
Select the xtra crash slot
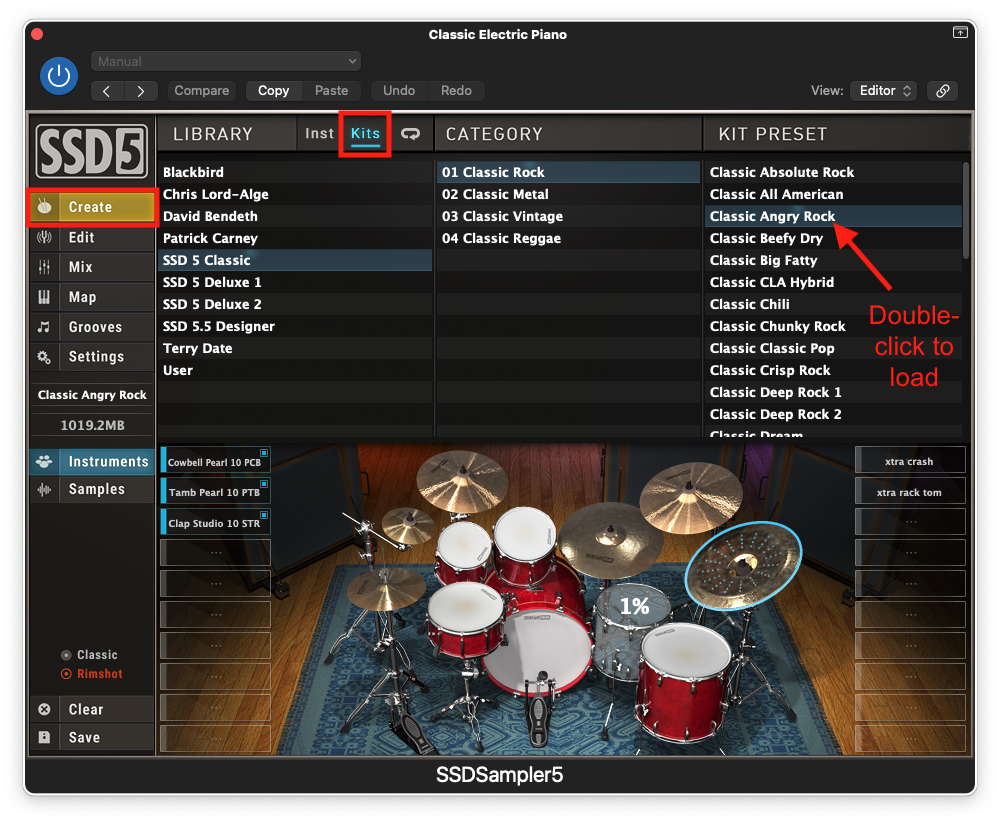click(909, 461)
